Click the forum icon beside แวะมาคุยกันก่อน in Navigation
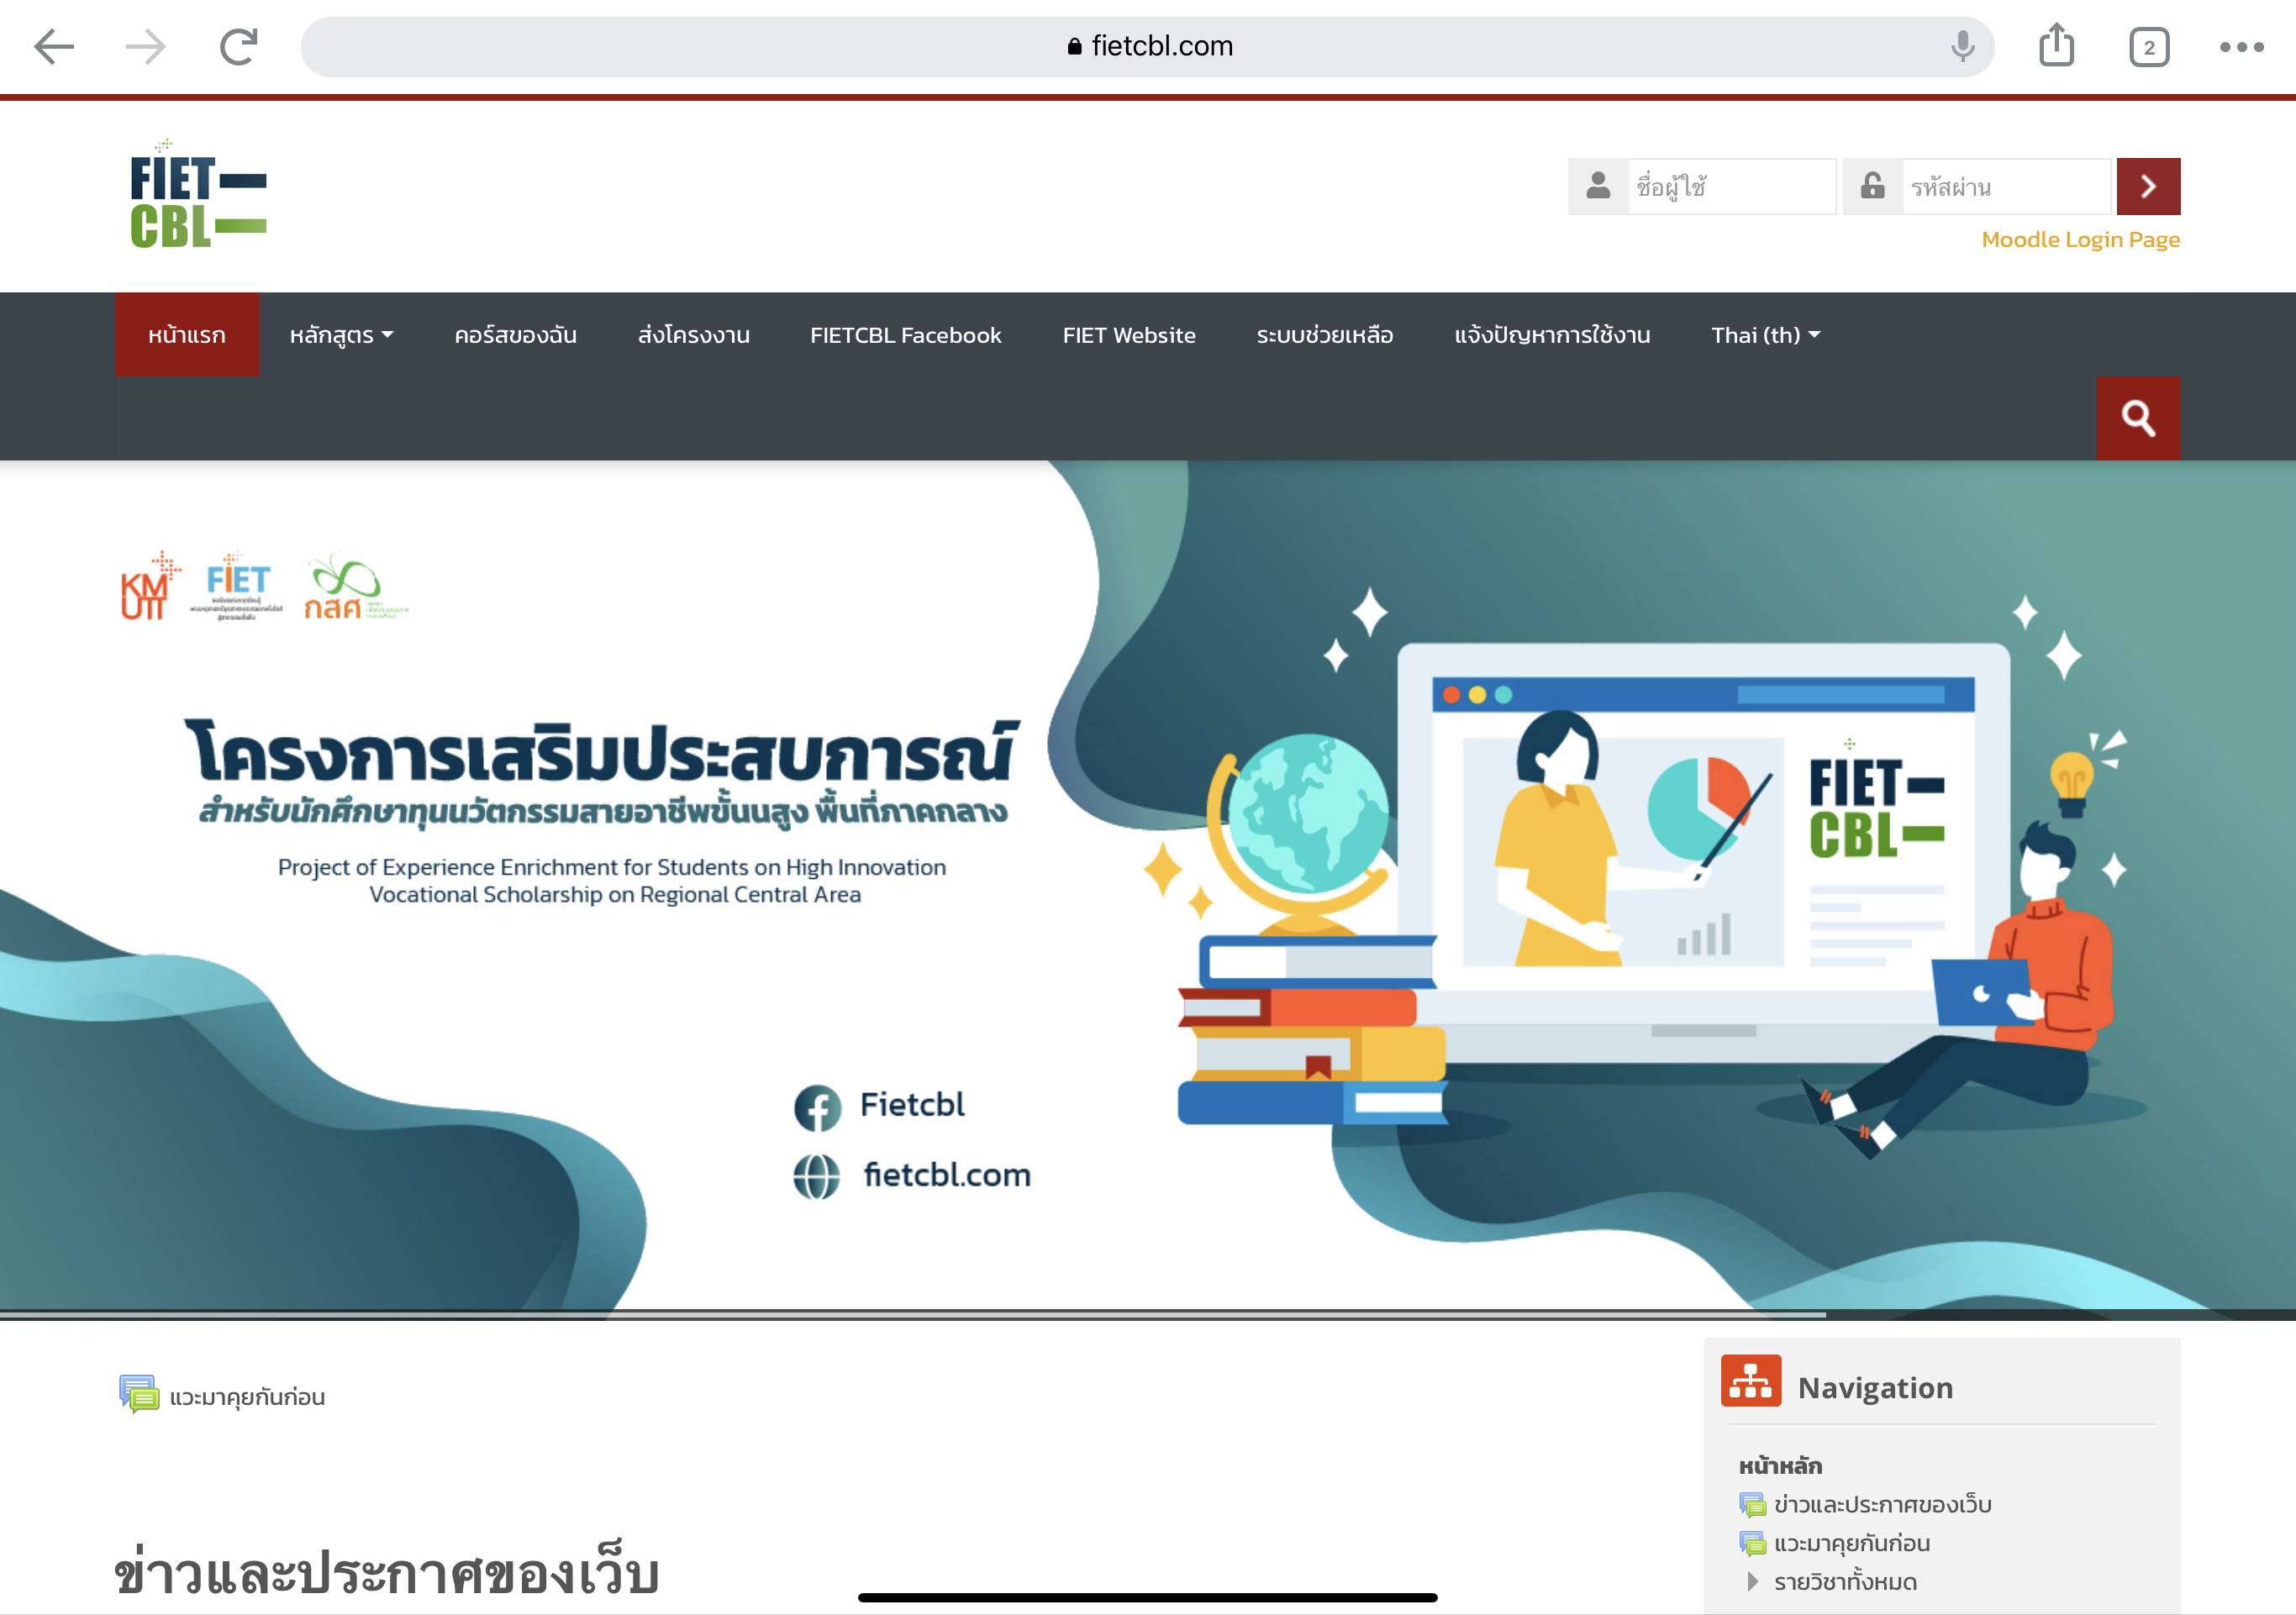This screenshot has width=2296, height=1615. [1752, 1543]
